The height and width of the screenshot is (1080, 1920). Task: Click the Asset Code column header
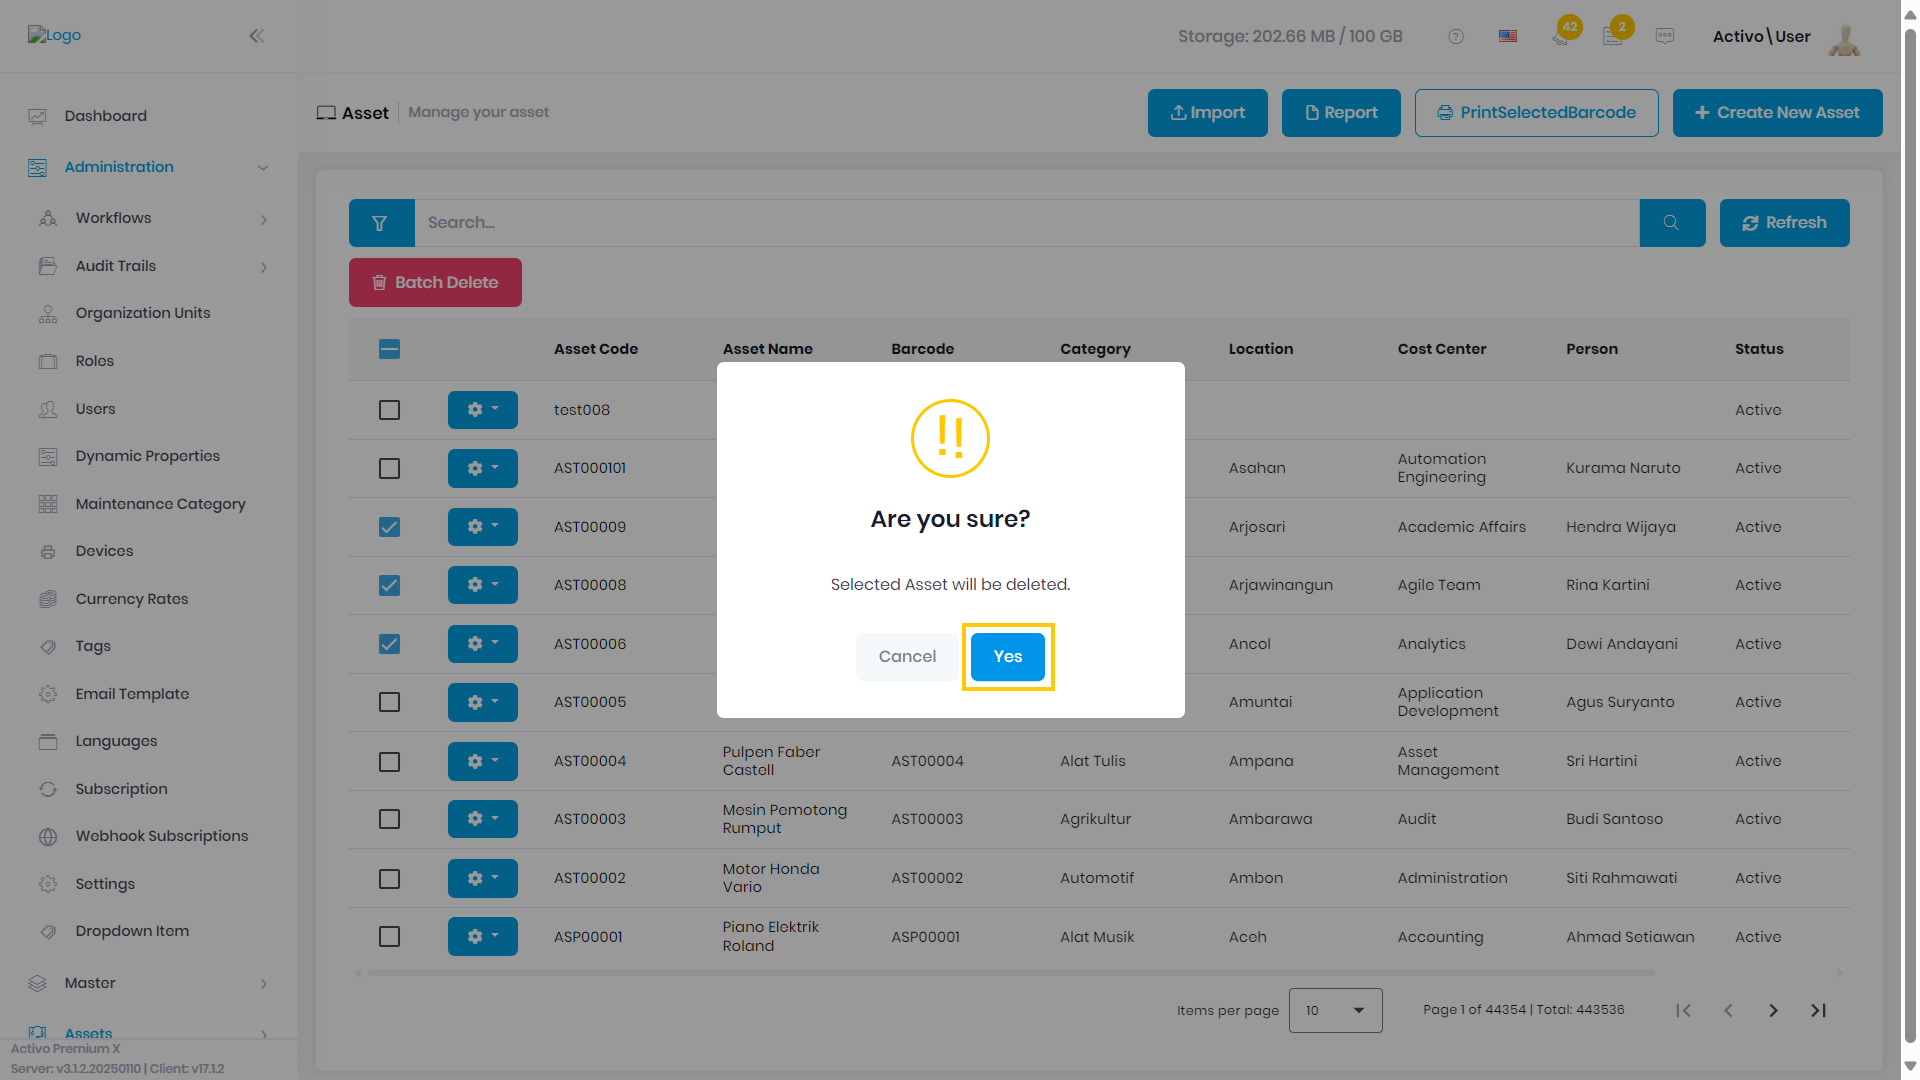coord(596,349)
